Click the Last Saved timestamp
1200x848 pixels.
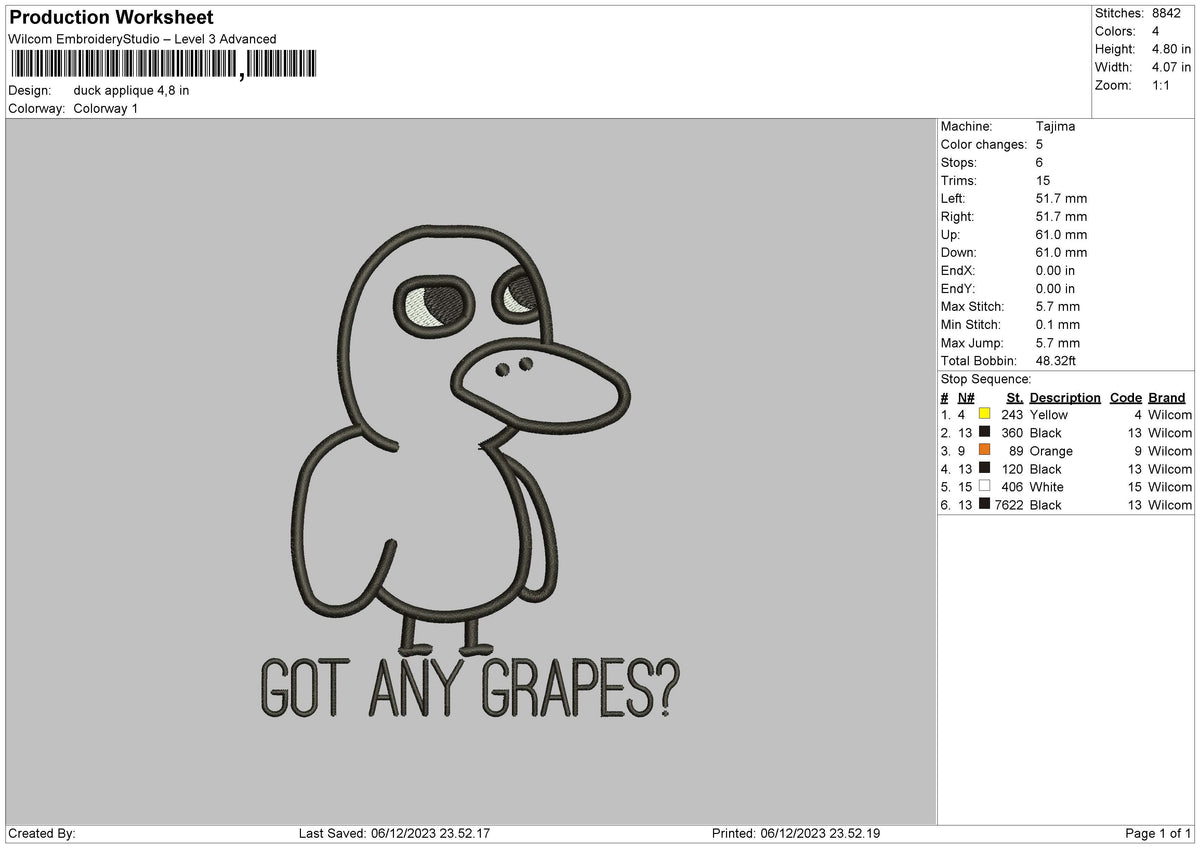pyautogui.click(x=394, y=833)
